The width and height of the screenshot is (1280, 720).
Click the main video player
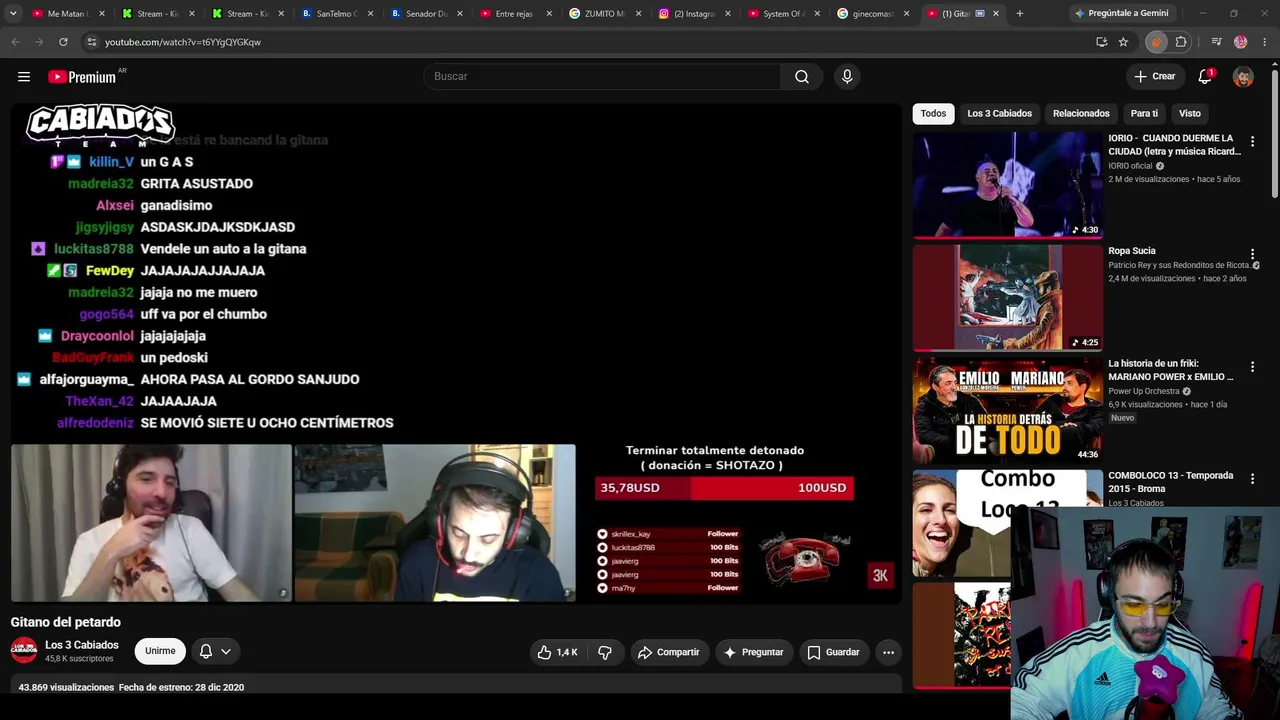(x=456, y=354)
